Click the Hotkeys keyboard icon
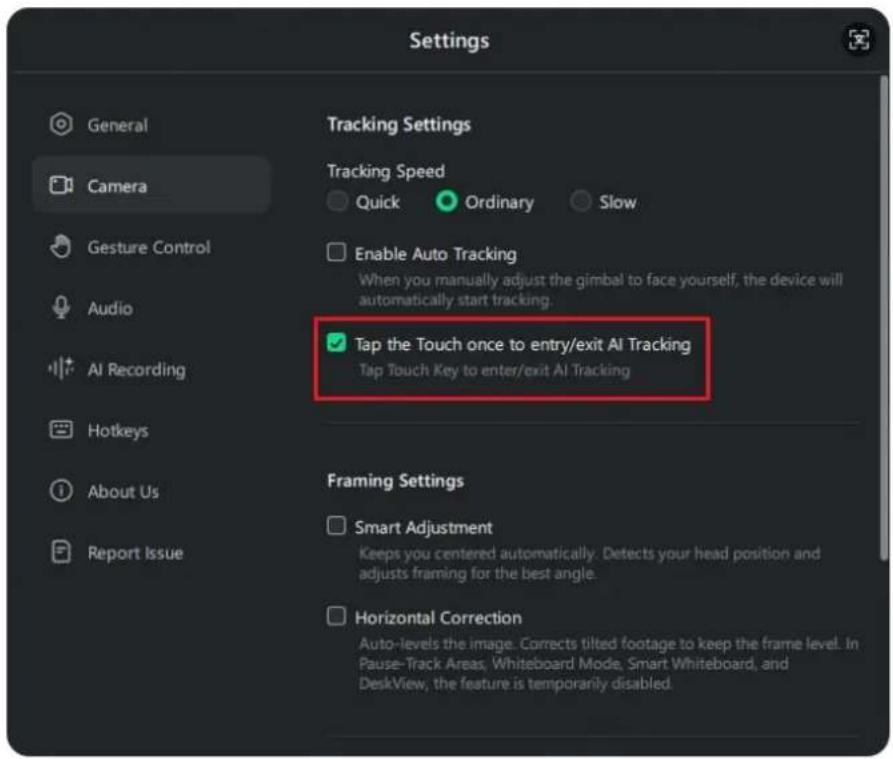 [x=61, y=429]
